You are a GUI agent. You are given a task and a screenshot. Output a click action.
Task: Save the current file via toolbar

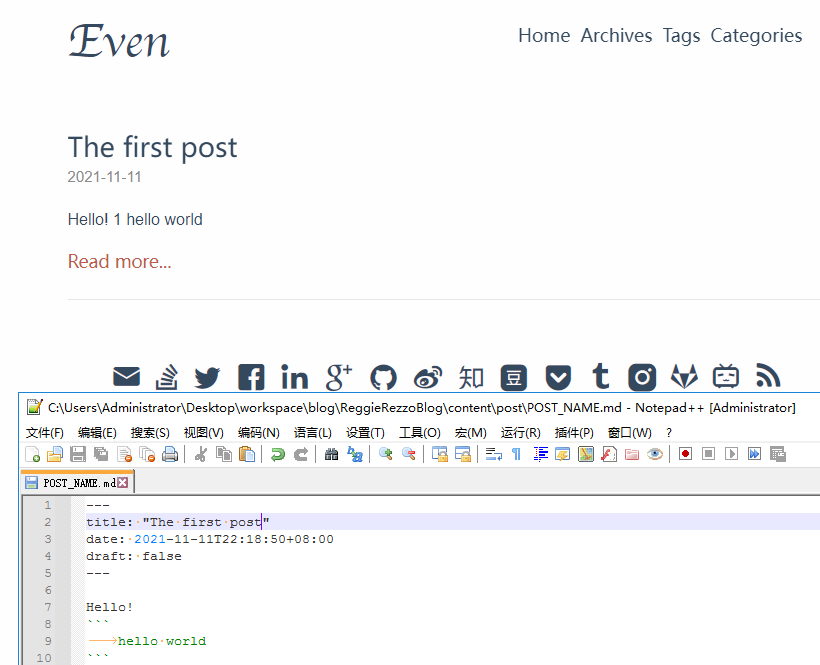tap(78, 454)
